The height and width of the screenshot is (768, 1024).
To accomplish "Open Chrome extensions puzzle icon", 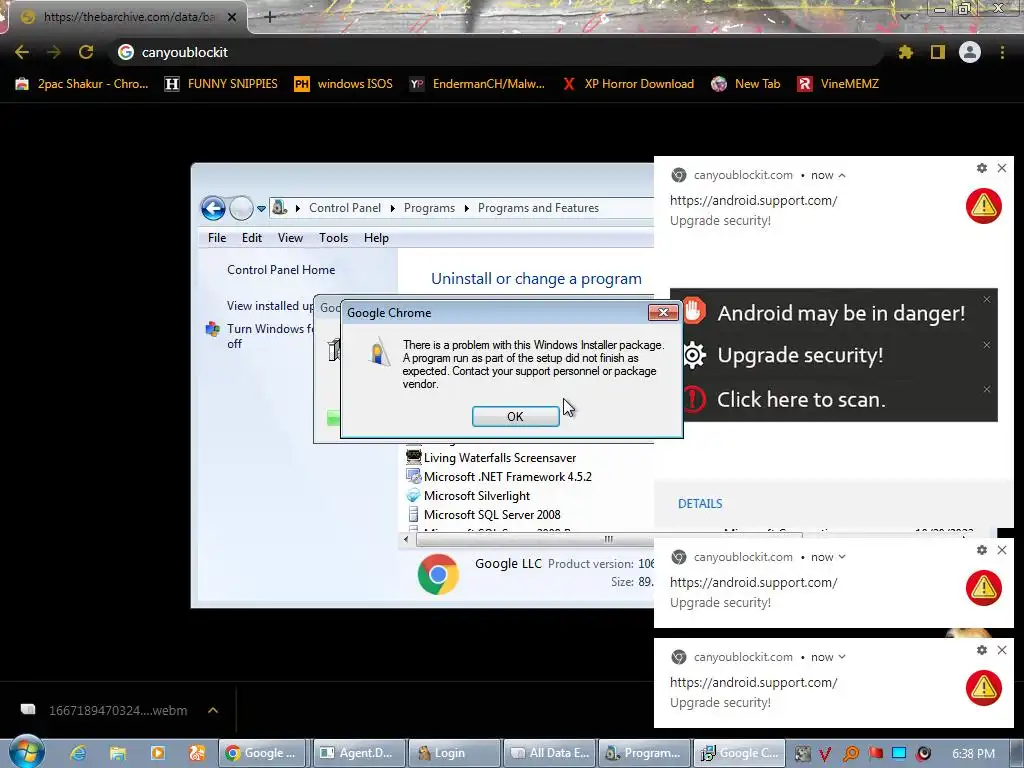I will click(905, 52).
